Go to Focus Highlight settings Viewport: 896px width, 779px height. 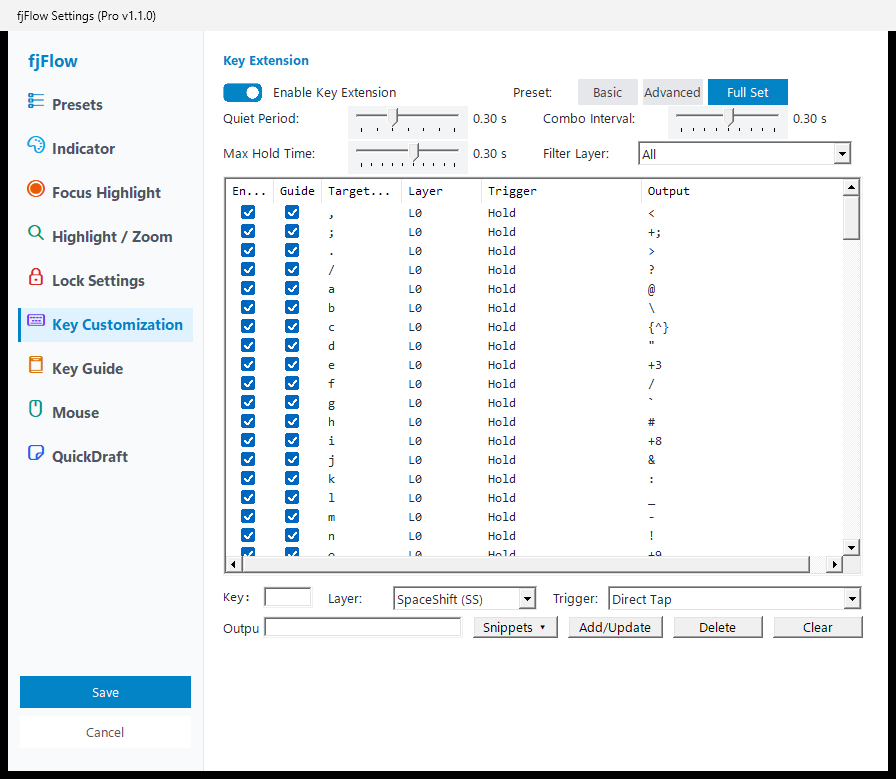pyautogui.click(x=106, y=193)
